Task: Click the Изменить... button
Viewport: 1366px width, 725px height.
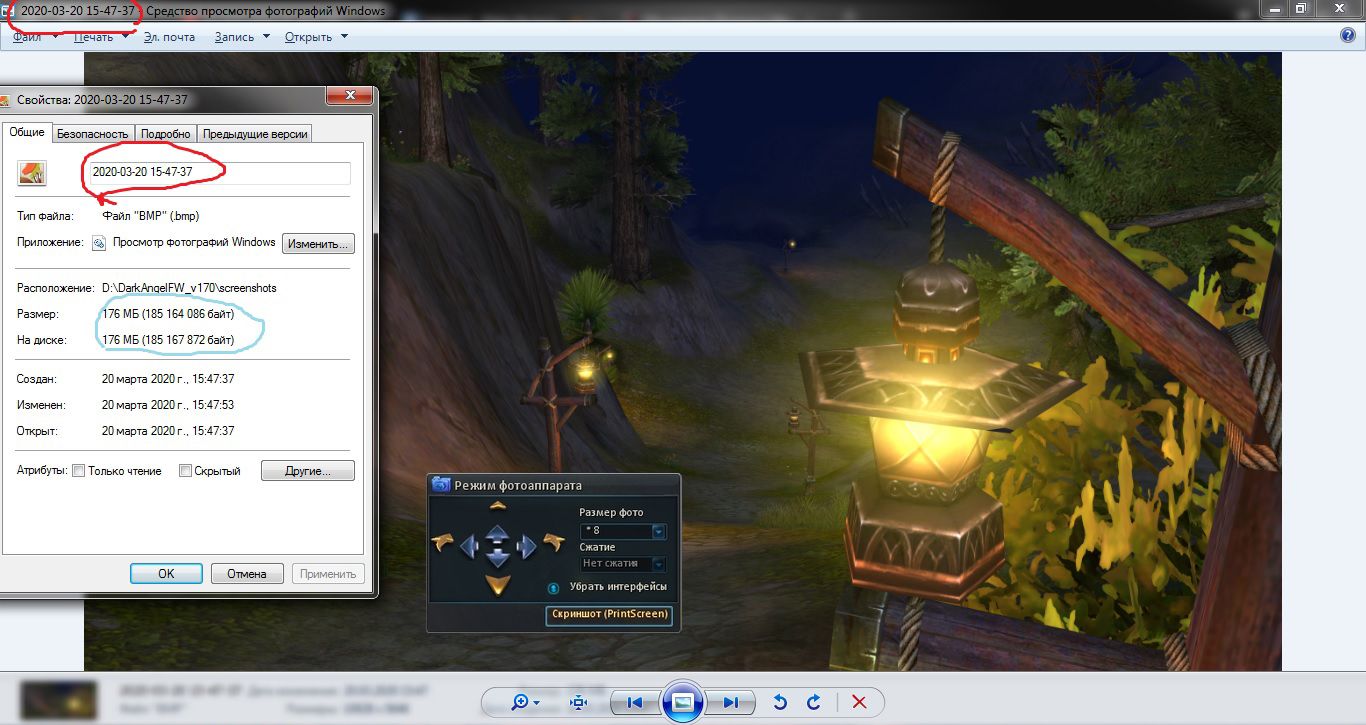Action: pos(318,243)
